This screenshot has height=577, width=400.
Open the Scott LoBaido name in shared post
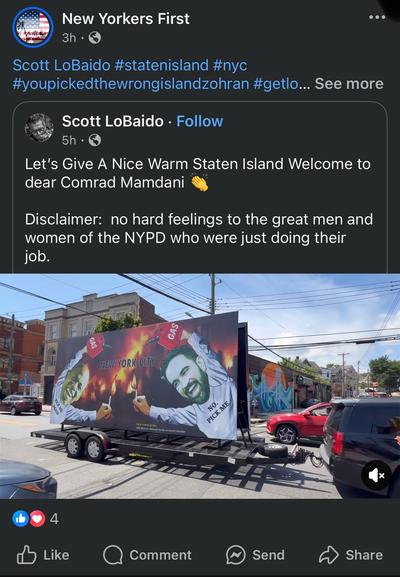pyautogui.click(x=113, y=121)
